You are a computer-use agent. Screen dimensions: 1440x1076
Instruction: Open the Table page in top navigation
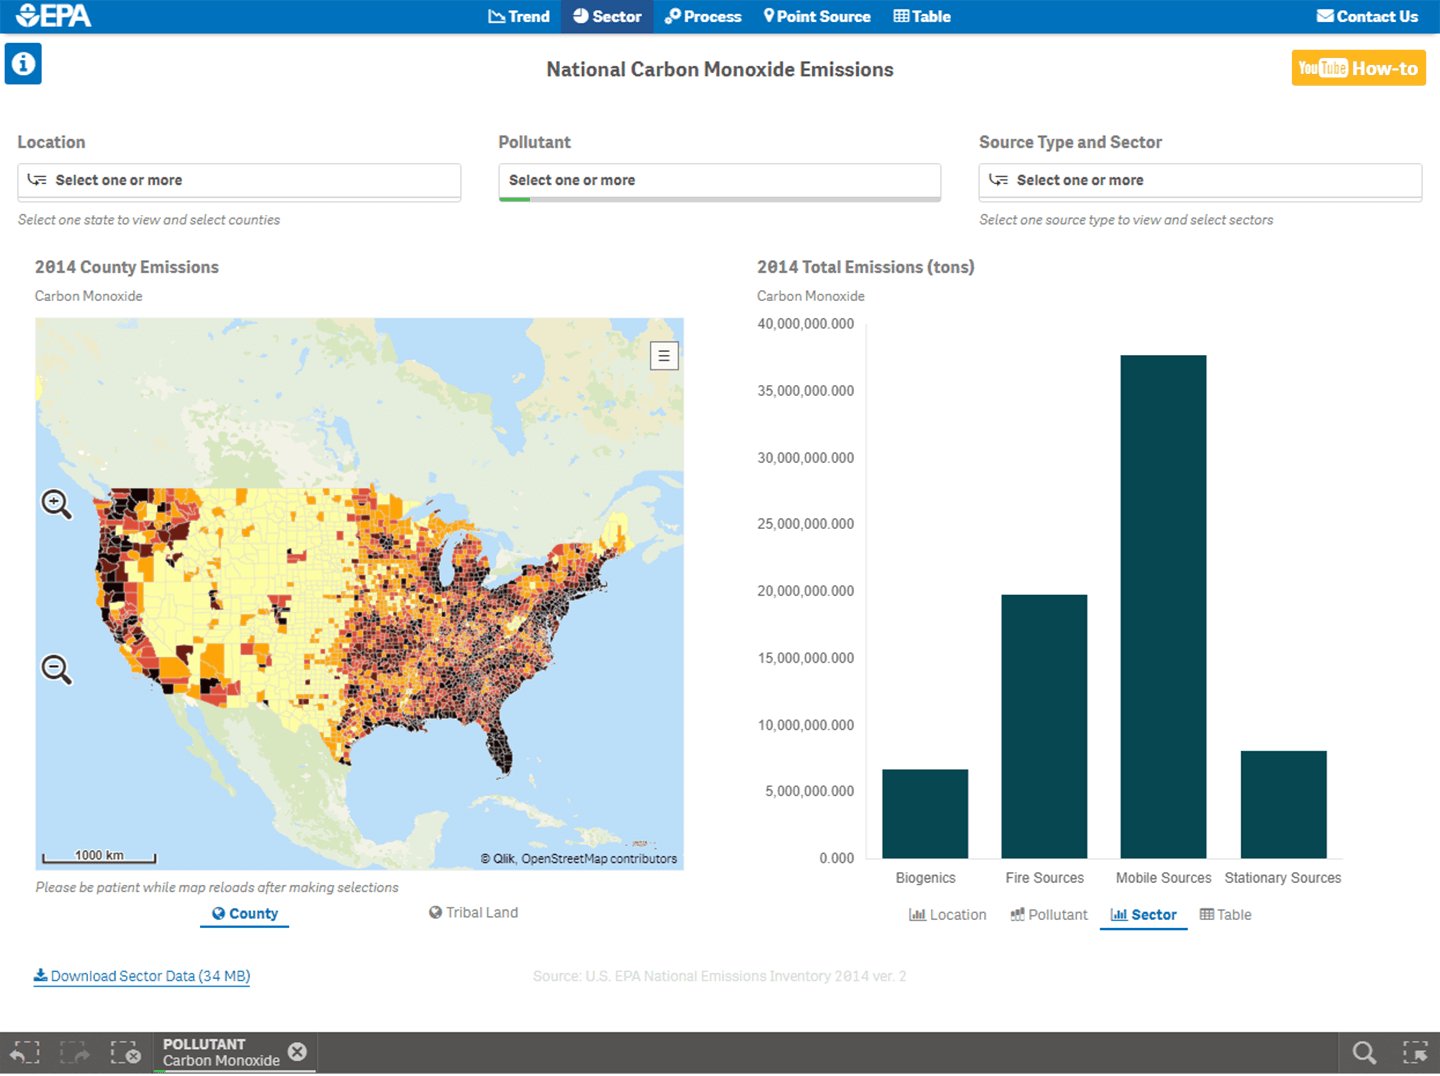[x=922, y=16]
